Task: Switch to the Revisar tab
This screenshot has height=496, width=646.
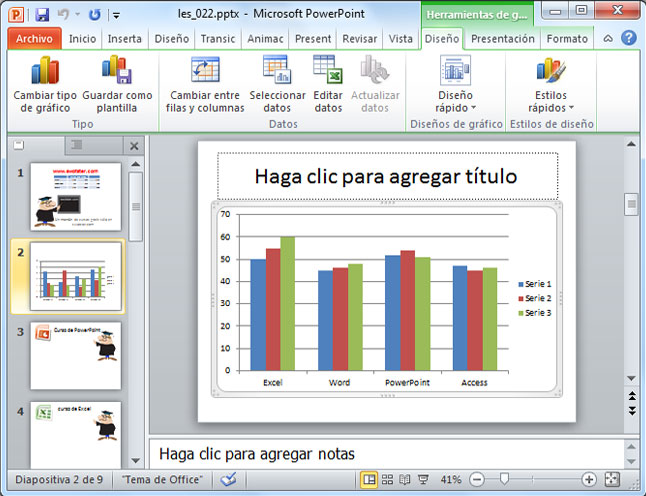Action: 360,39
